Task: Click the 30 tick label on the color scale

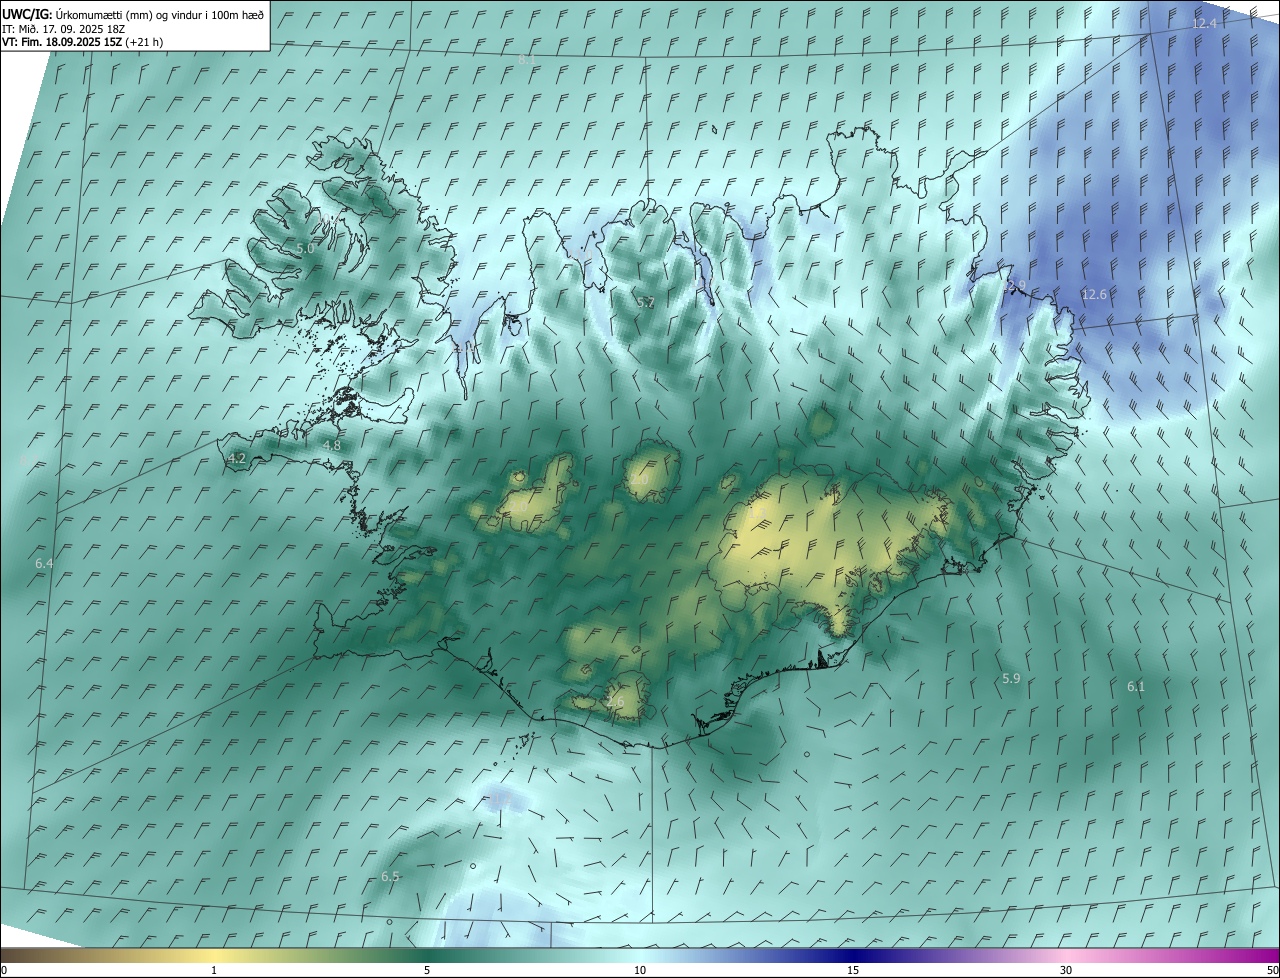Action: coord(1066,970)
